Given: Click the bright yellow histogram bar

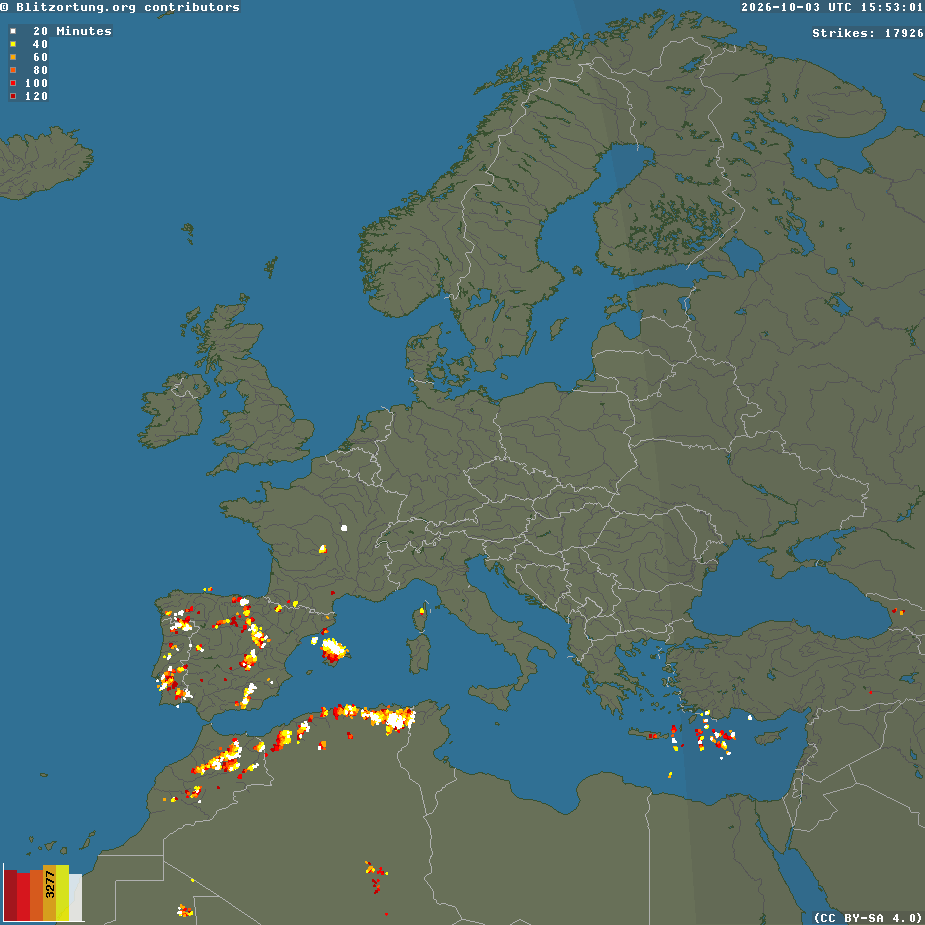Looking at the screenshot, I should click(63, 893).
